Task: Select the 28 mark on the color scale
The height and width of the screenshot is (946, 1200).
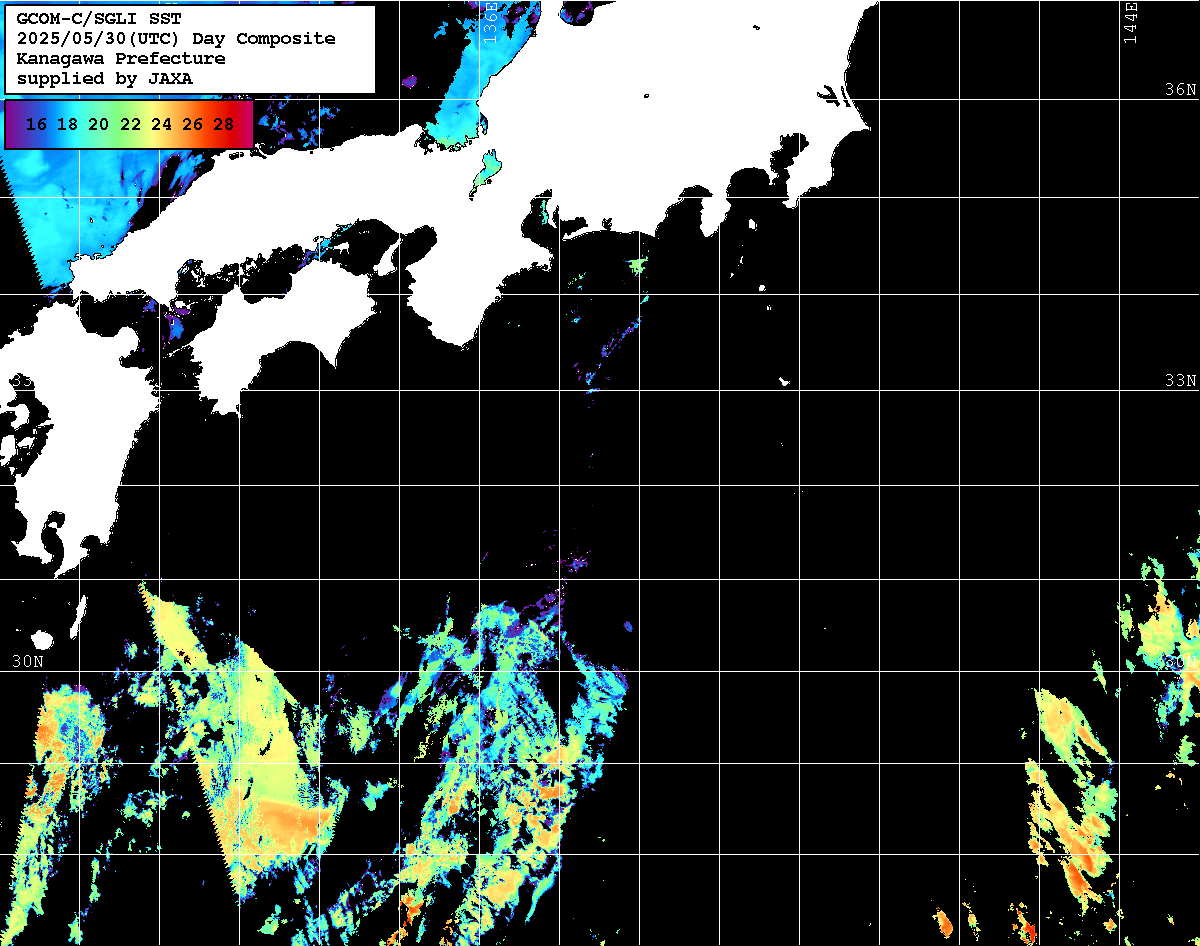Action: [x=224, y=125]
